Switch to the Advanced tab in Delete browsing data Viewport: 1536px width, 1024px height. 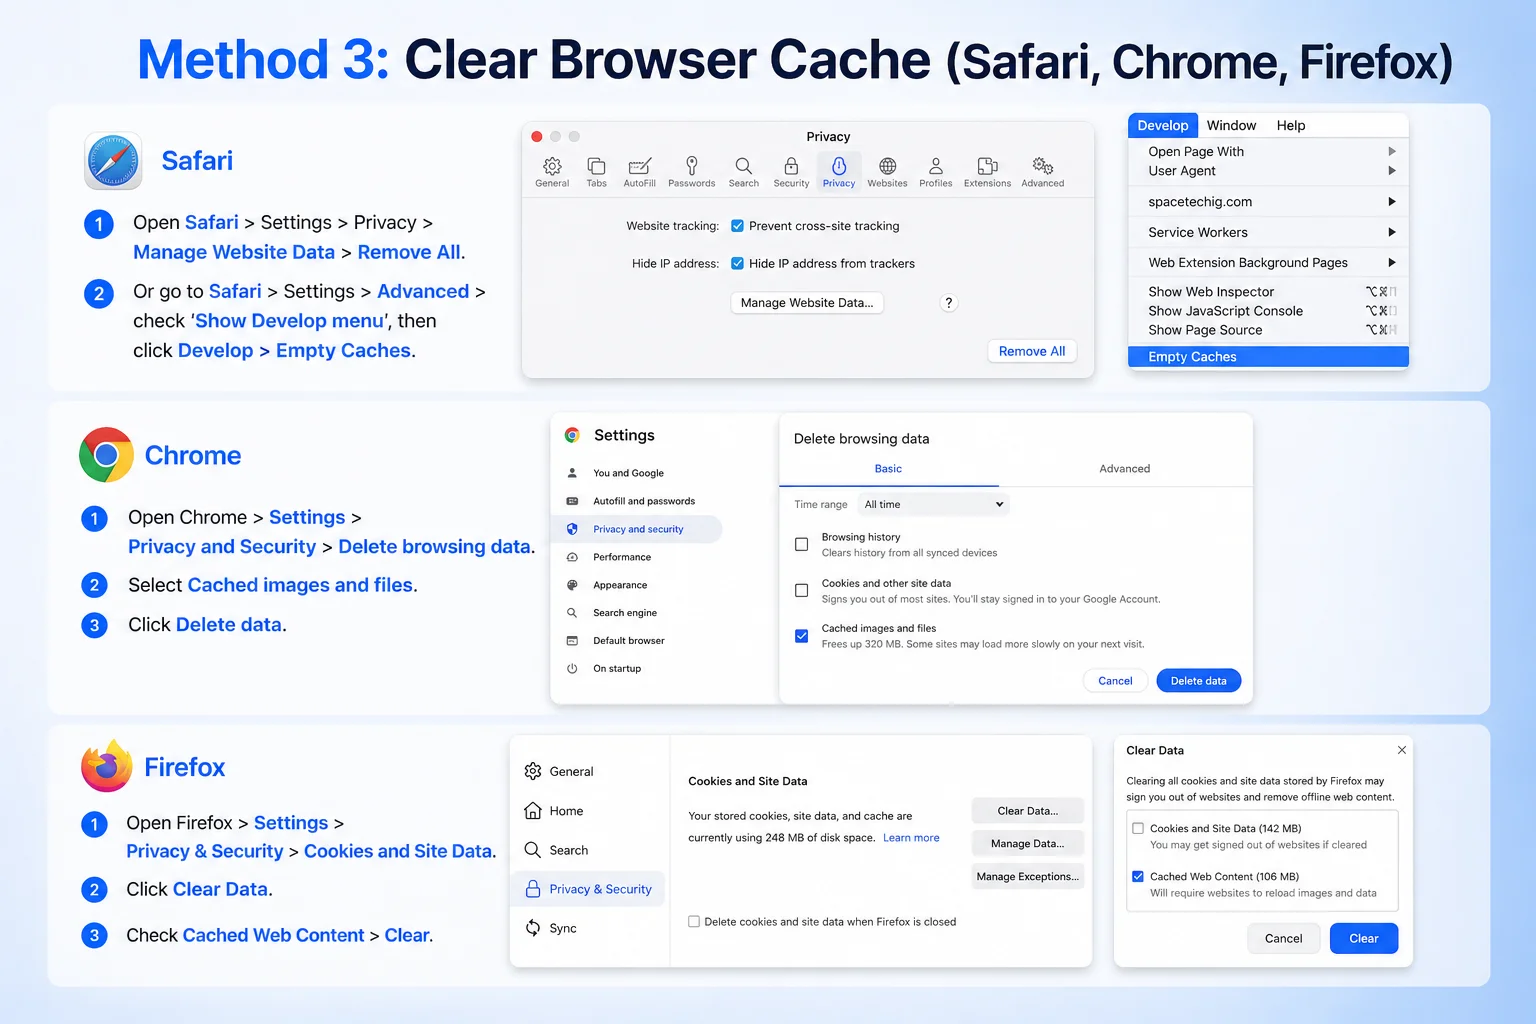tap(1124, 468)
